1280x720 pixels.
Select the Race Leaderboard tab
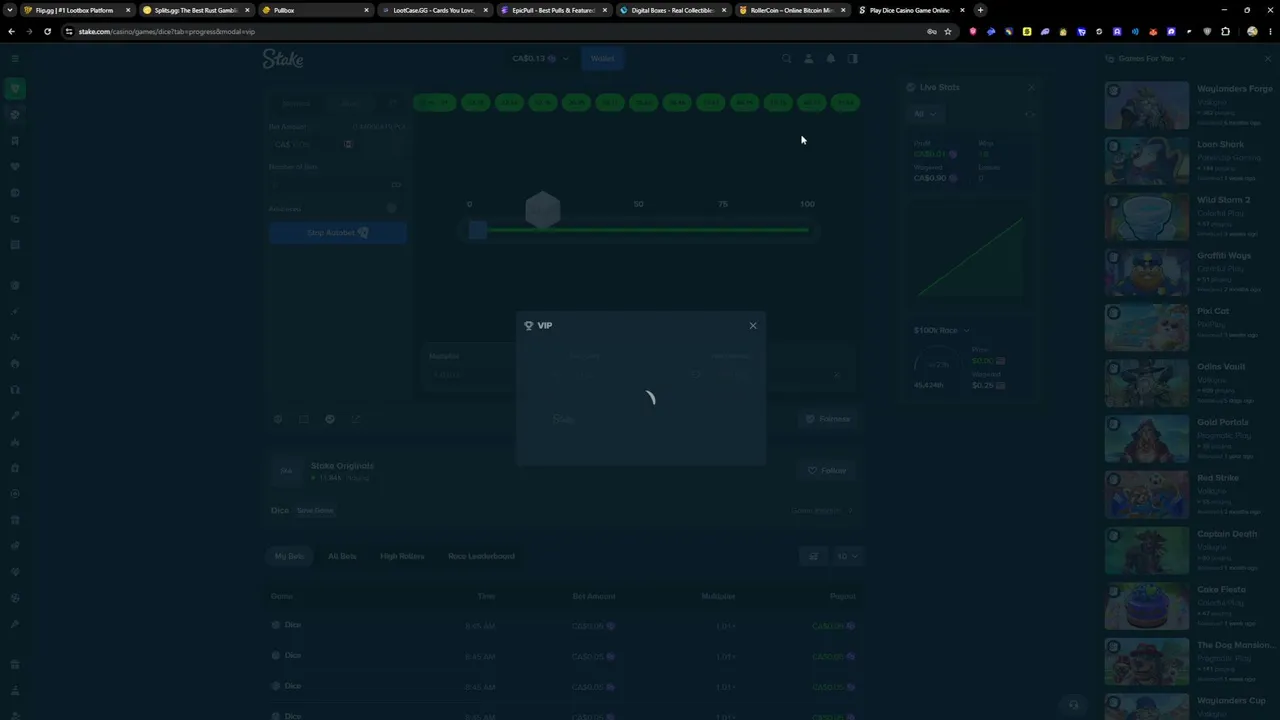(x=481, y=556)
